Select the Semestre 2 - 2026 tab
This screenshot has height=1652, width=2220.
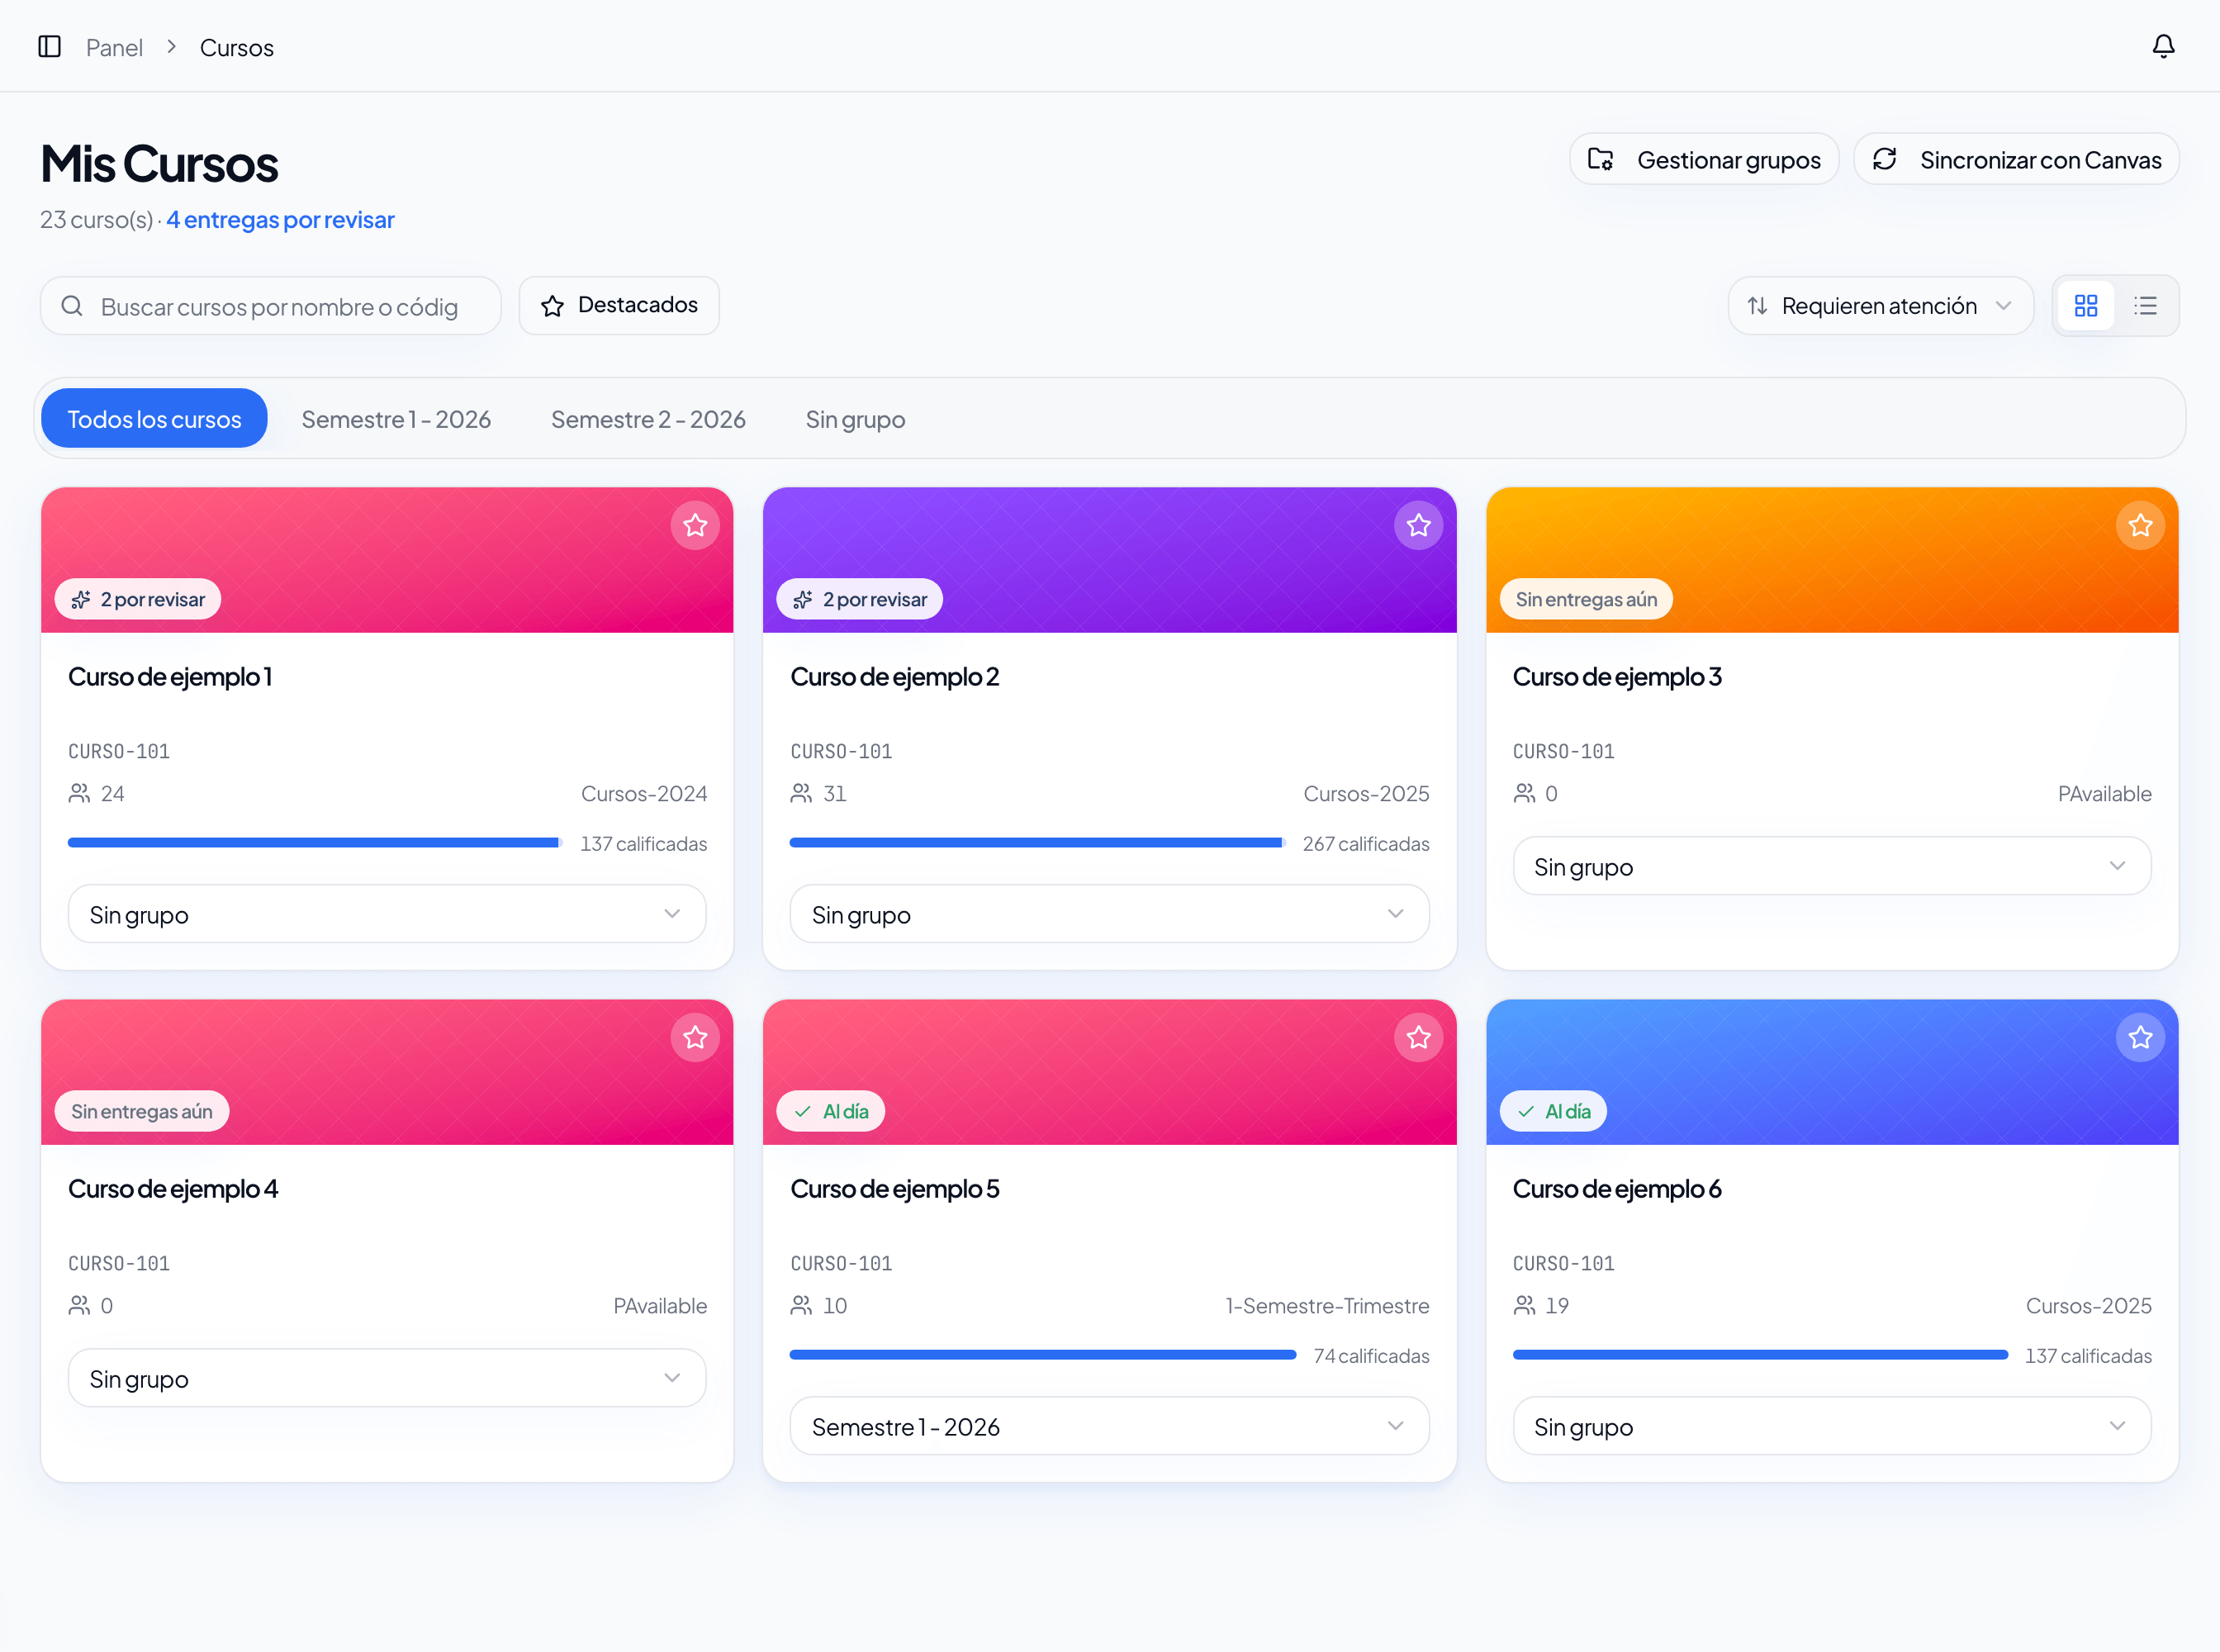click(648, 418)
